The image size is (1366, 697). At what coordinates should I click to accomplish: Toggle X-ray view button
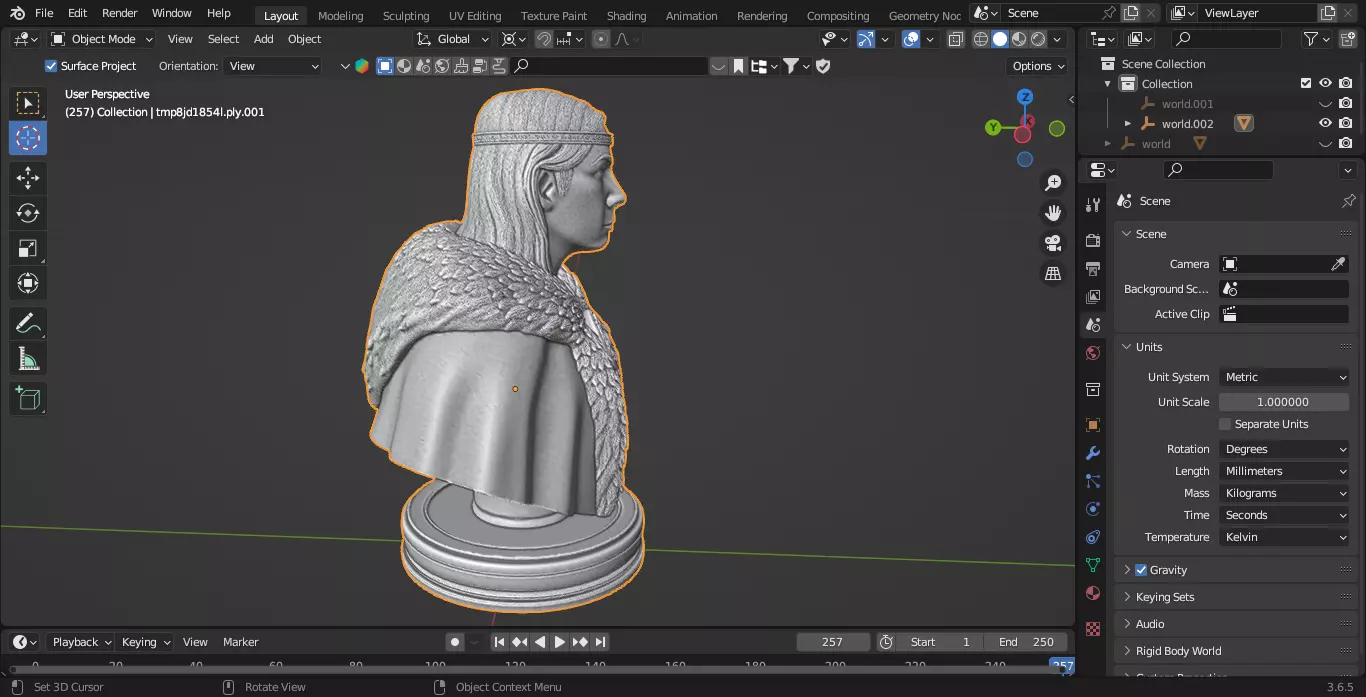(x=955, y=39)
